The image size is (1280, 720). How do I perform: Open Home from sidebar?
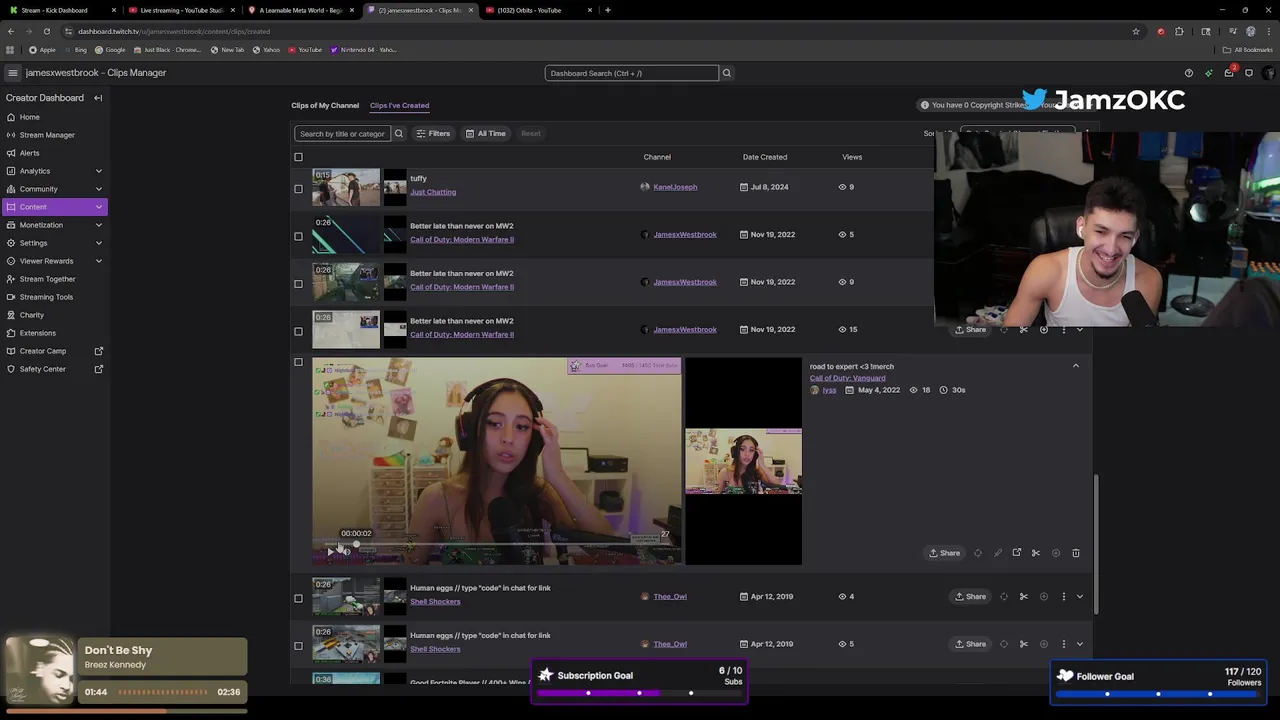[x=30, y=117]
